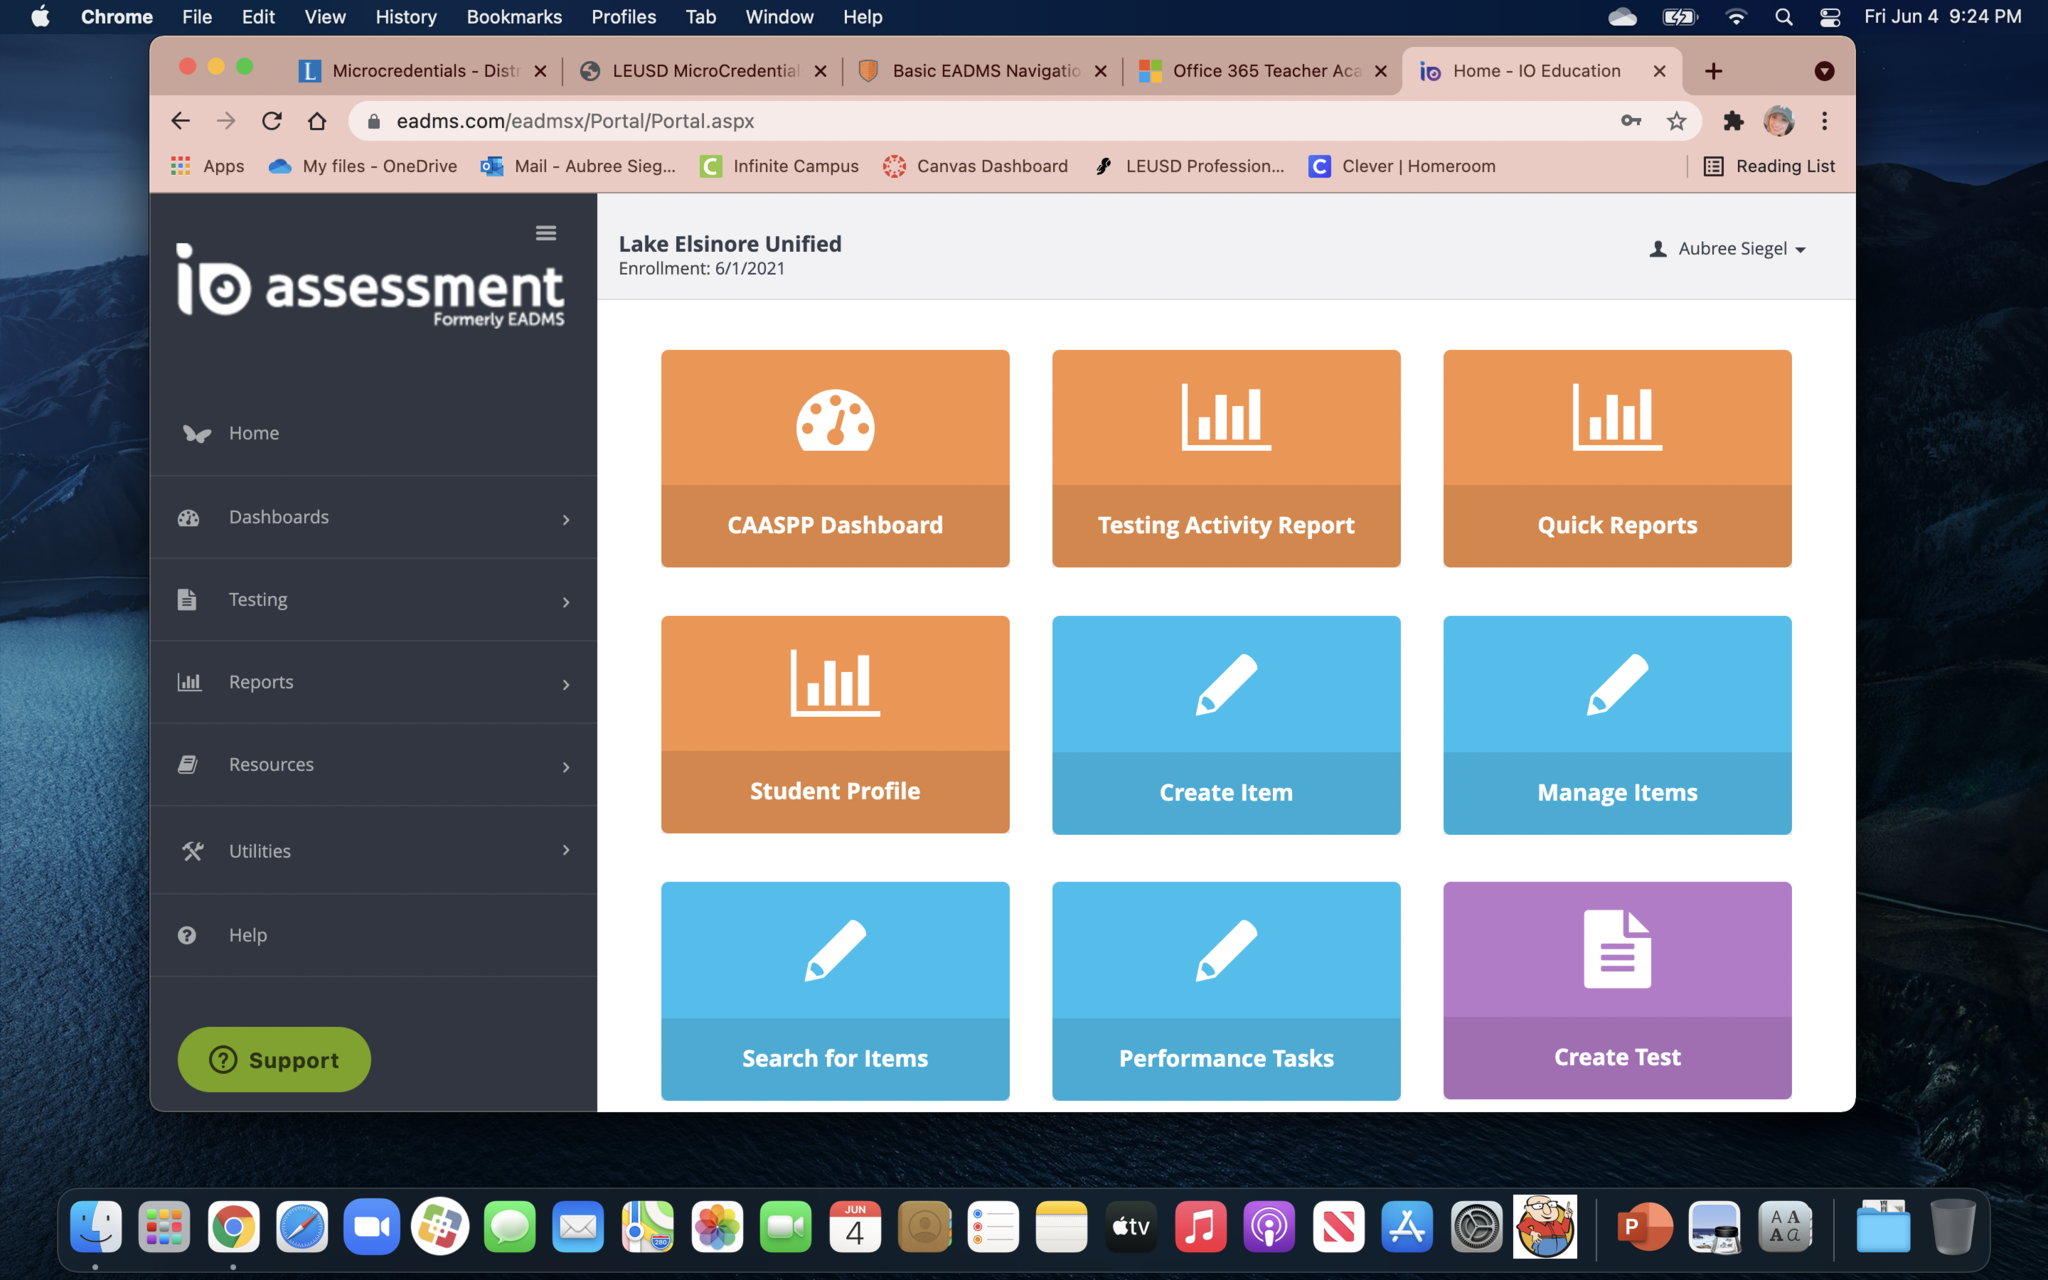Go to Home in the sidebar
This screenshot has height=1280, width=2048.
click(254, 433)
